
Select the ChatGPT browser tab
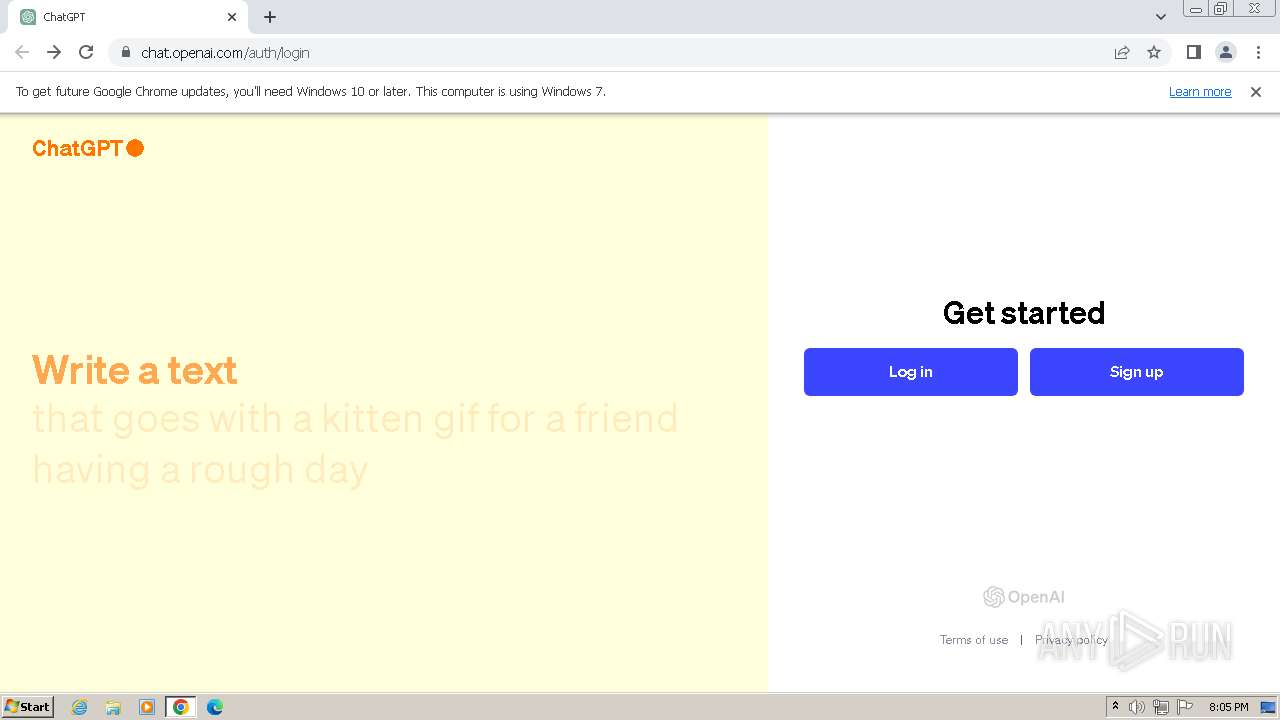coord(128,17)
